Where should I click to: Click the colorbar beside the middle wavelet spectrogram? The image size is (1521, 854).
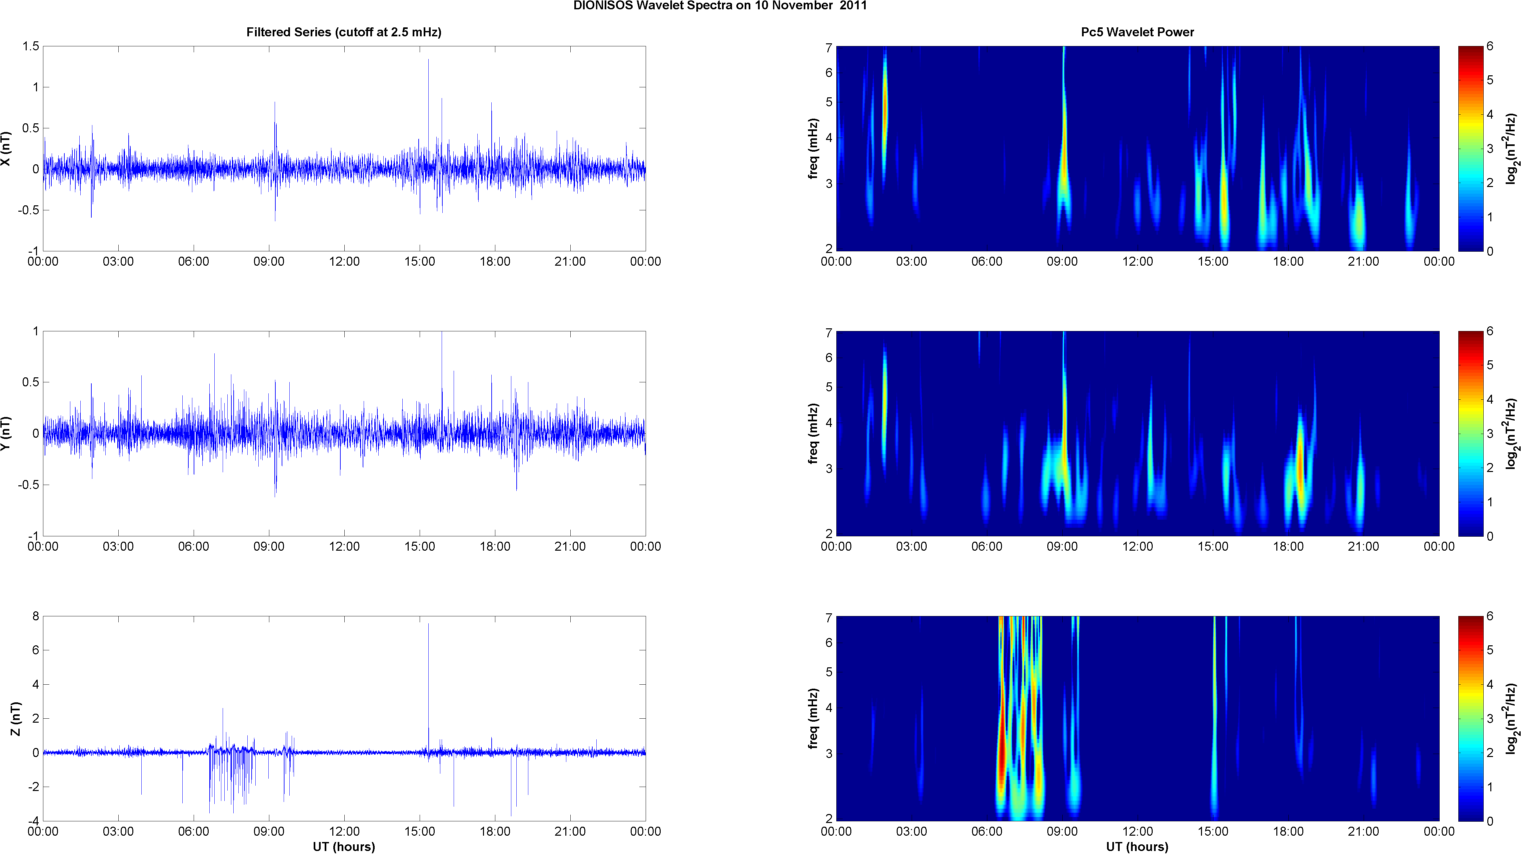(1470, 434)
